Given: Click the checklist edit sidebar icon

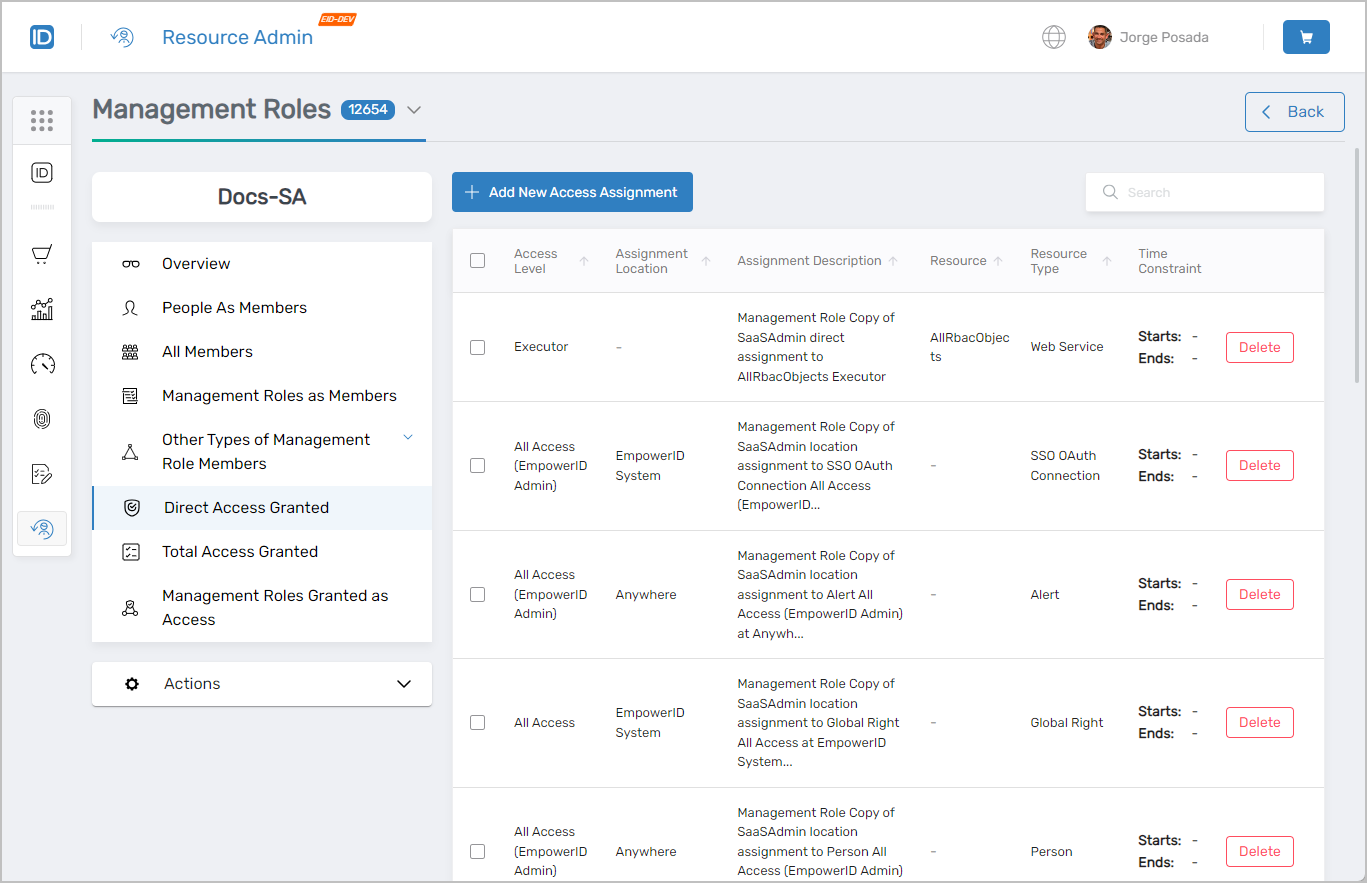Looking at the screenshot, I should [42, 474].
